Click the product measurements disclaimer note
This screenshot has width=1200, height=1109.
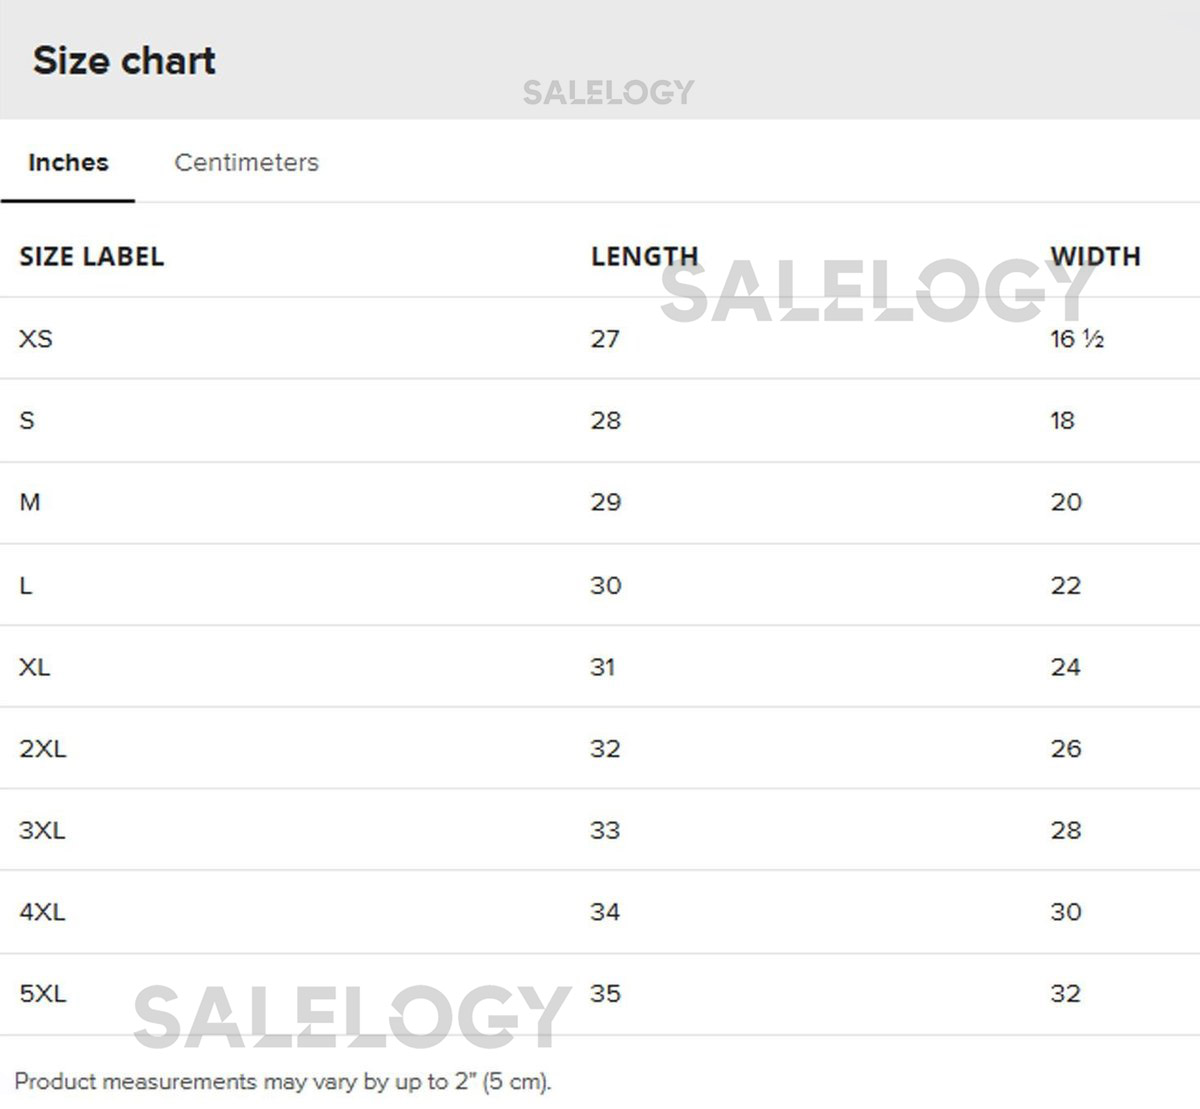tap(283, 1081)
